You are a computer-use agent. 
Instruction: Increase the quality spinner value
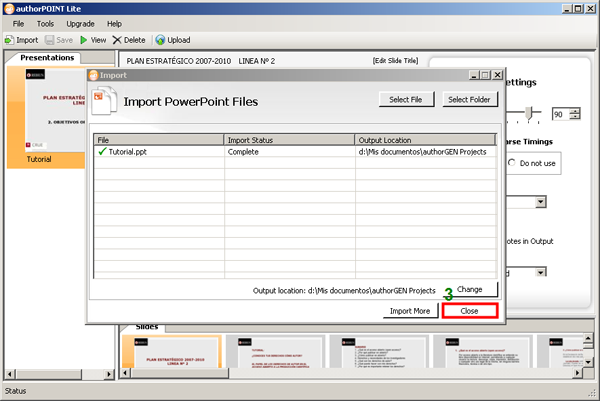tap(575, 111)
